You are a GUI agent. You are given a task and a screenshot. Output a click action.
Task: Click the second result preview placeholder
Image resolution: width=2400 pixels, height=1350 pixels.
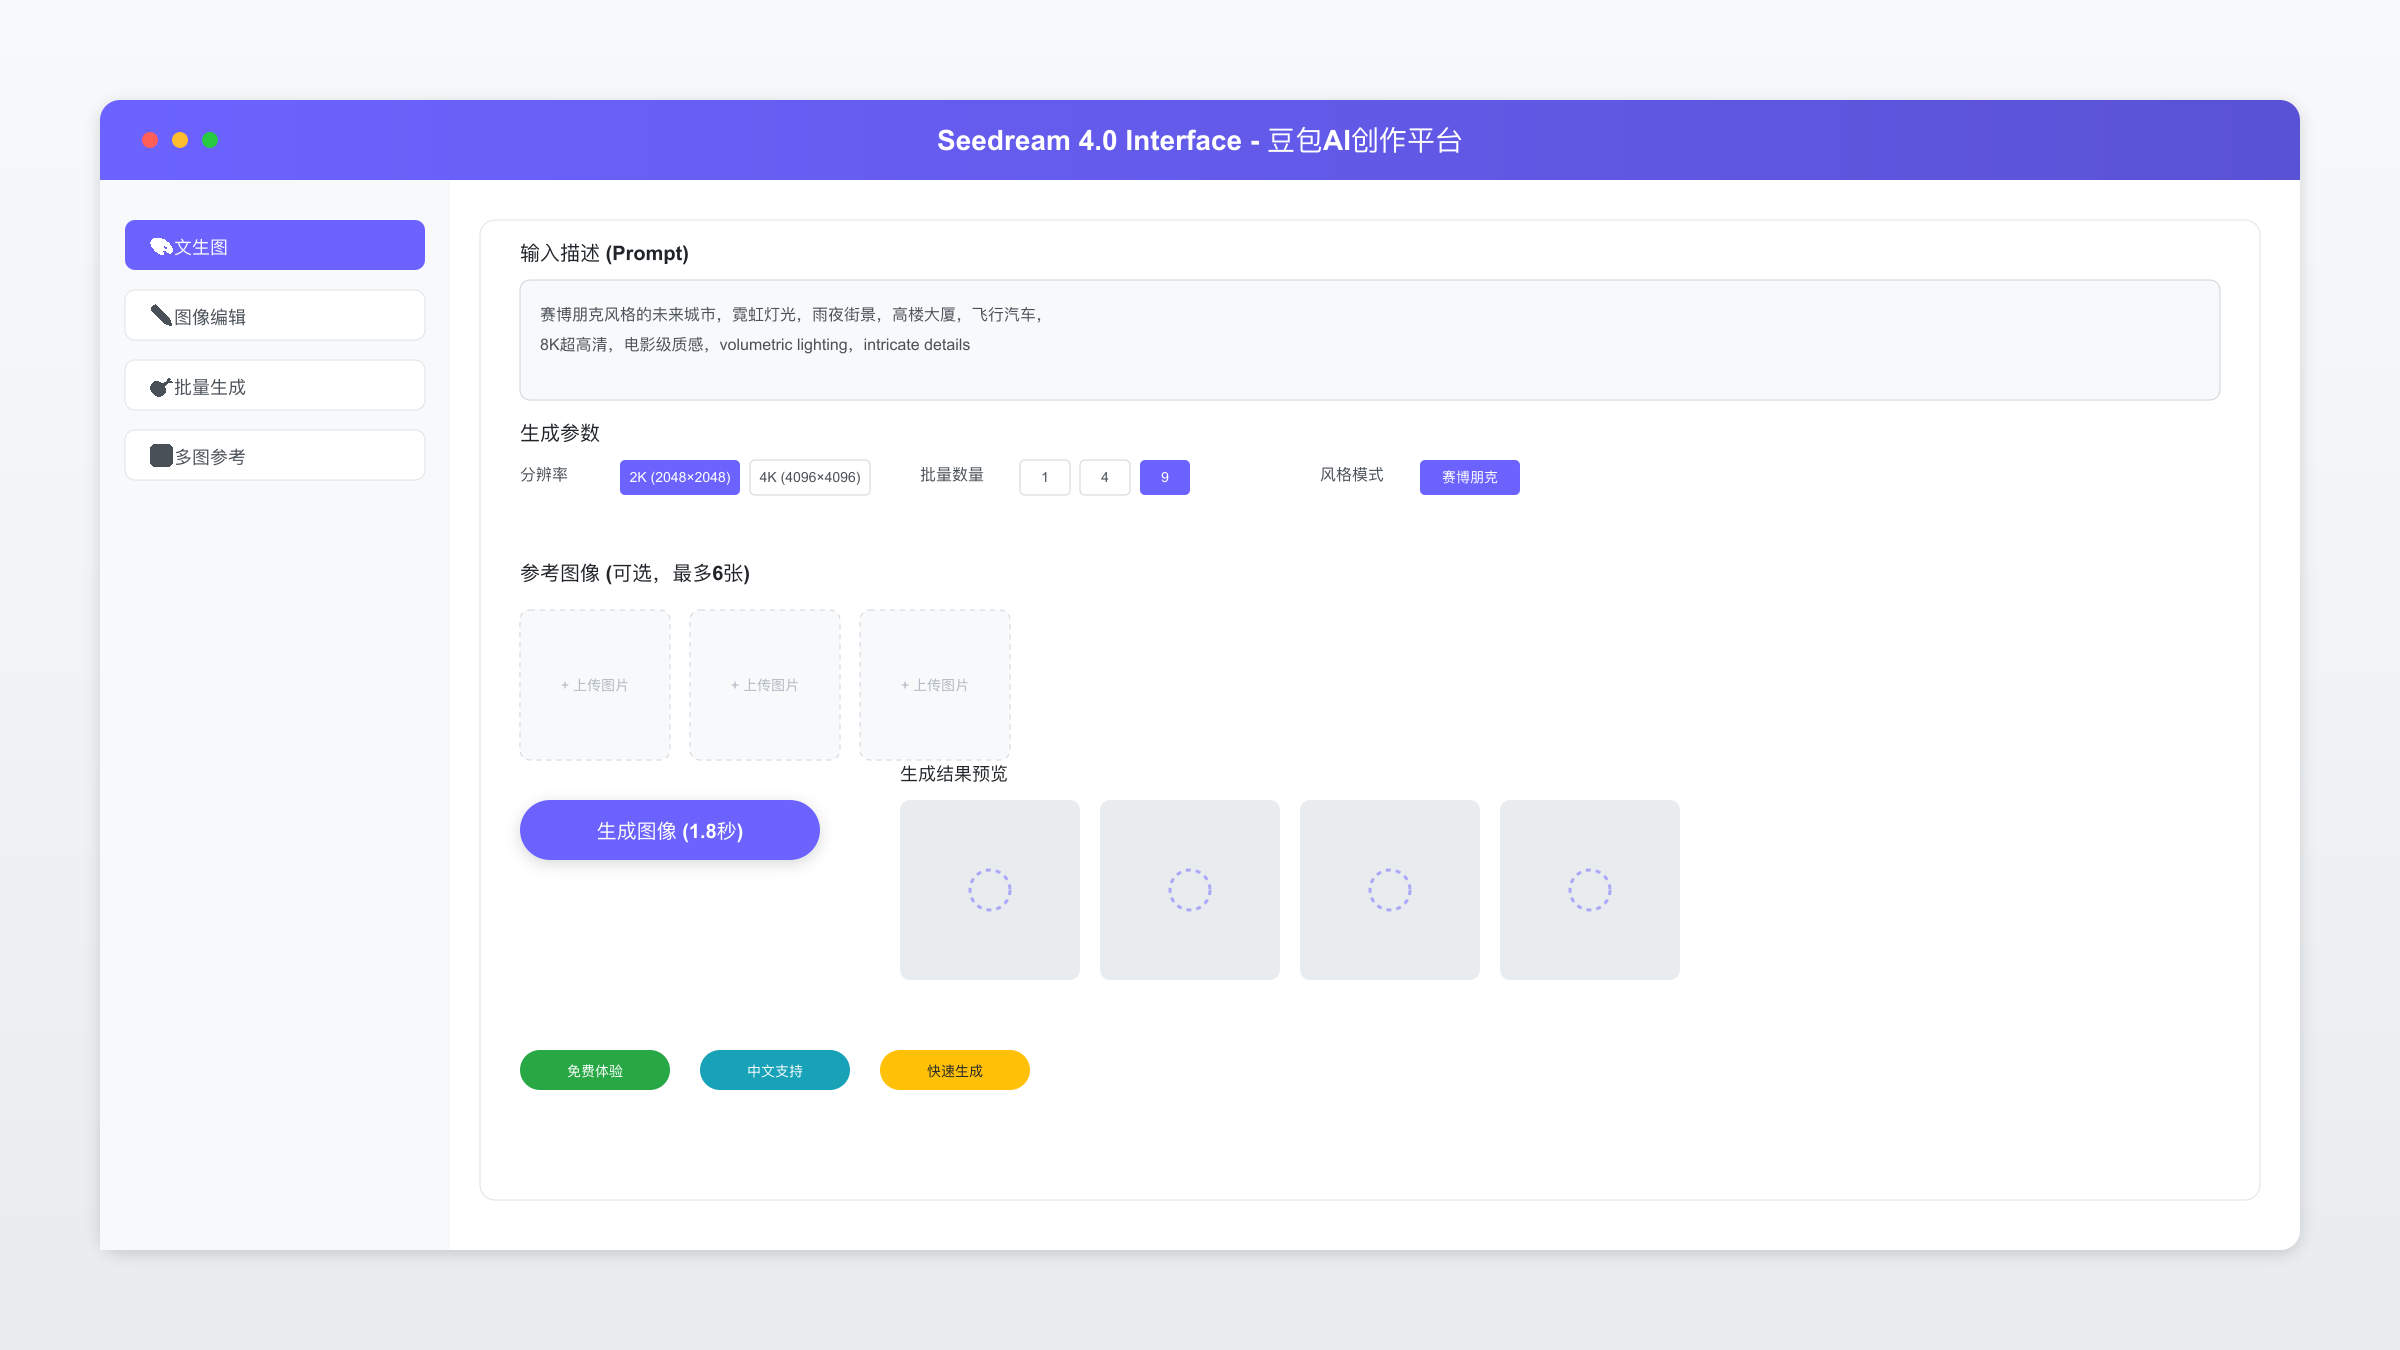click(x=1190, y=890)
